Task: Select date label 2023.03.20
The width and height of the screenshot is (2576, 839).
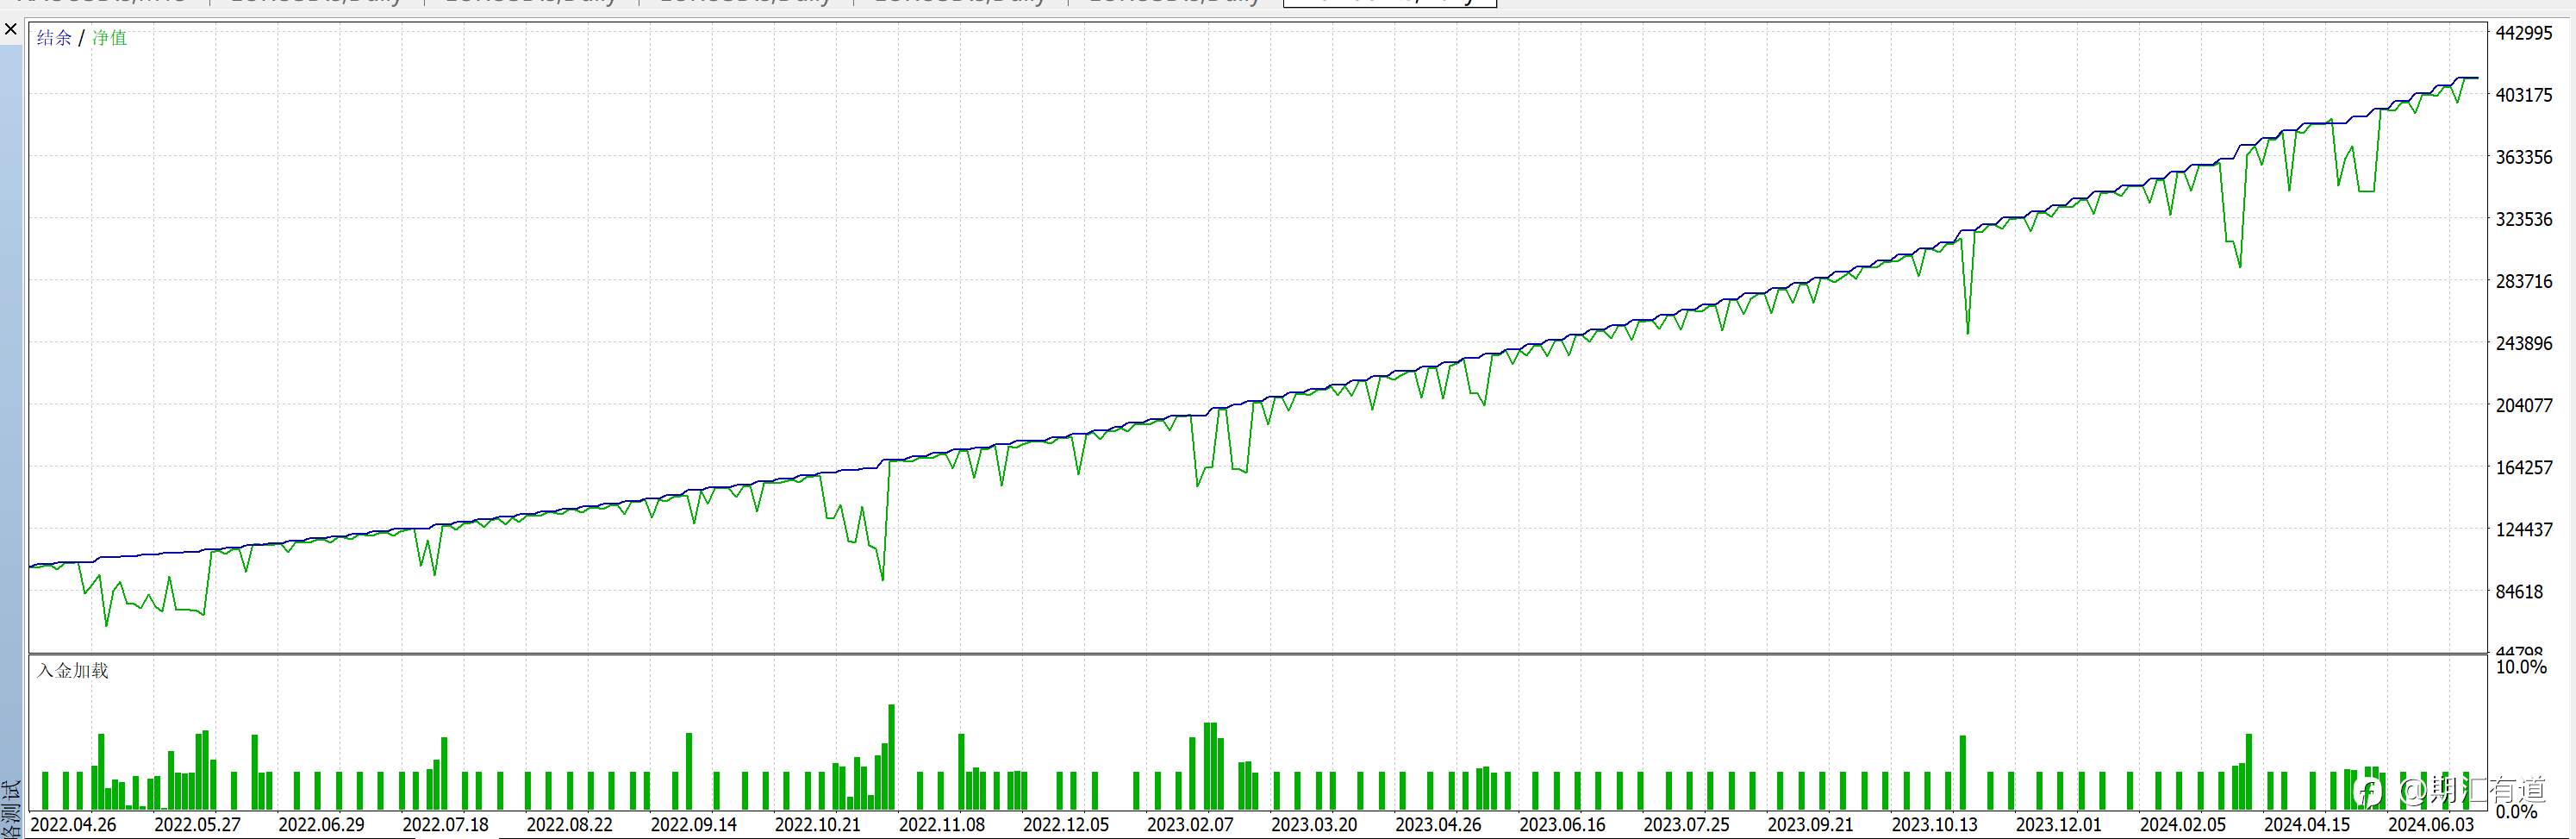Action: point(1314,825)
